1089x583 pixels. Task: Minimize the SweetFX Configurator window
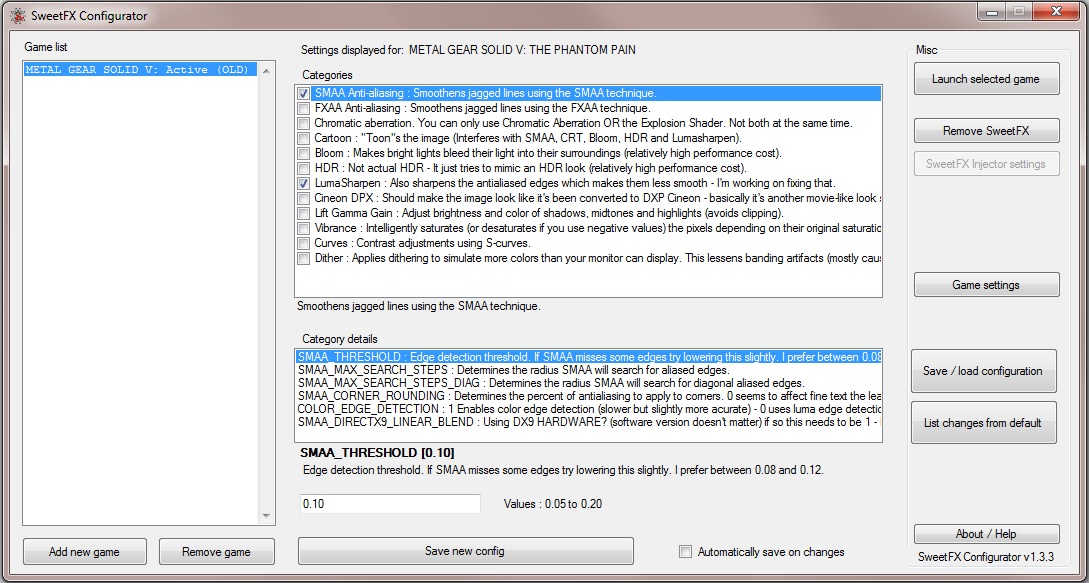pyautogui.click(x=994, y=12)
